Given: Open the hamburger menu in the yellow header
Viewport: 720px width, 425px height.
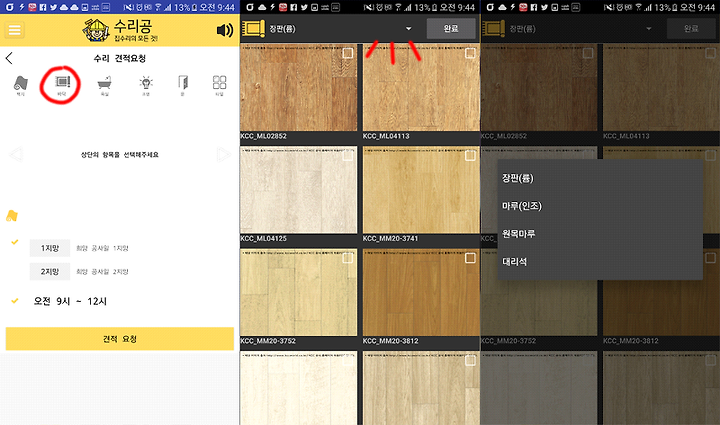Looking at the screenshot, I should pyautogui.click(x=15, y=30).
